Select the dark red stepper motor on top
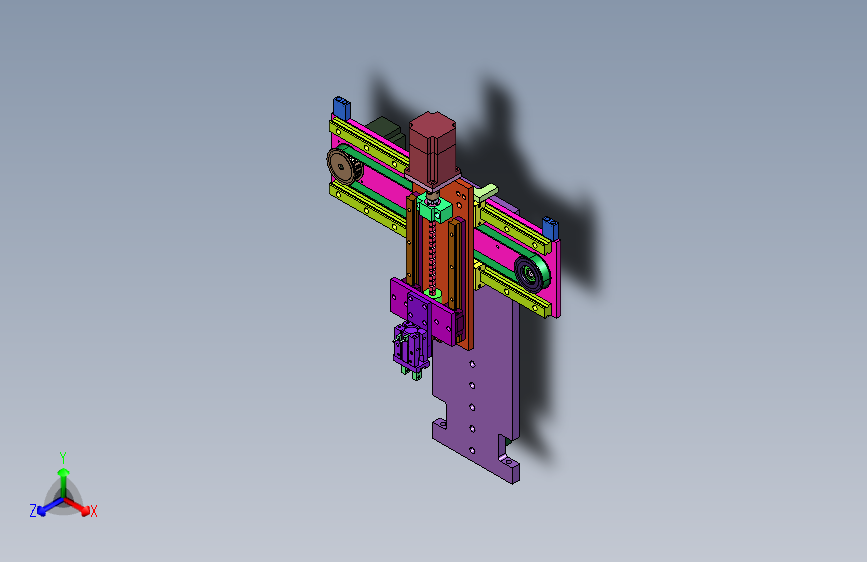Screen dimensions: 867x562 coord(432,147)
